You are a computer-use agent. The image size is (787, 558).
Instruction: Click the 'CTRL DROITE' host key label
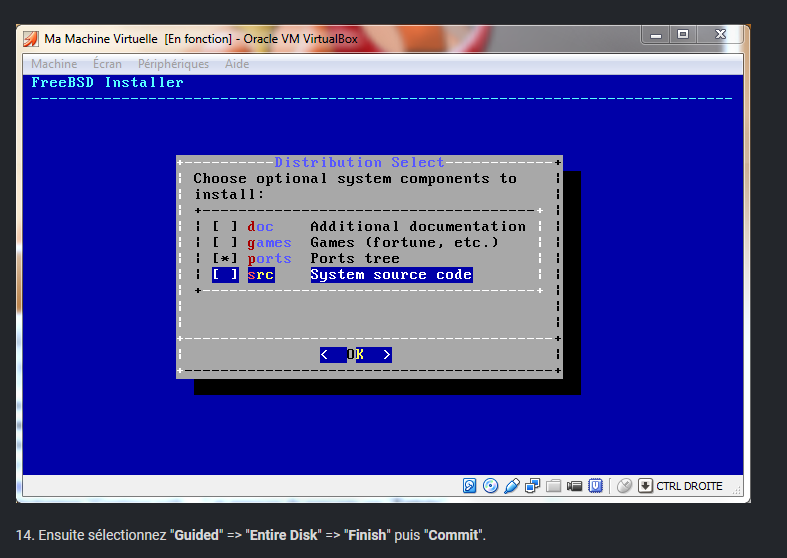click(689, 486)
